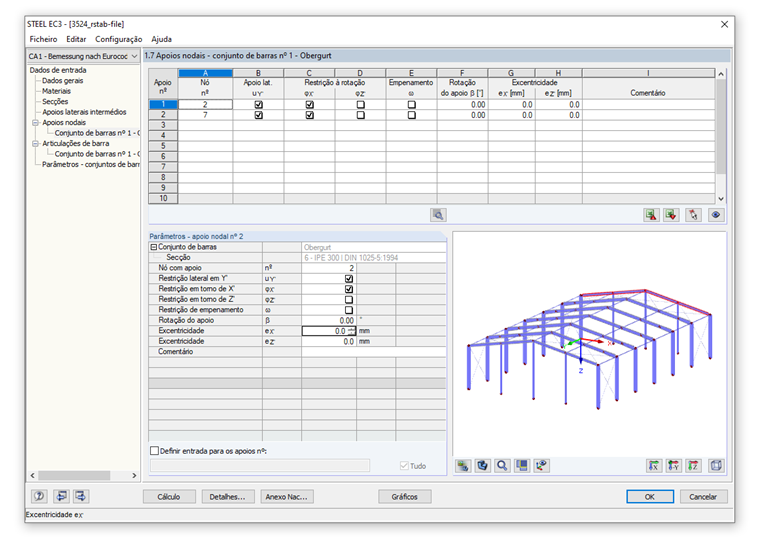The image size is (760, 542).
Task: Click the layered-squares display icon under the 3D view
Action: [x=522, y=466]
